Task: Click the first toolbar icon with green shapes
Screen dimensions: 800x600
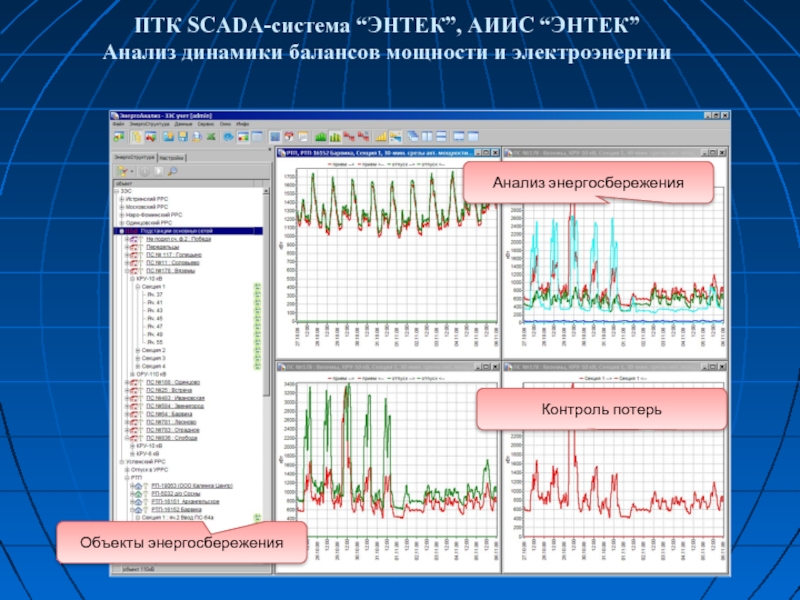Action: pos(119,137)
